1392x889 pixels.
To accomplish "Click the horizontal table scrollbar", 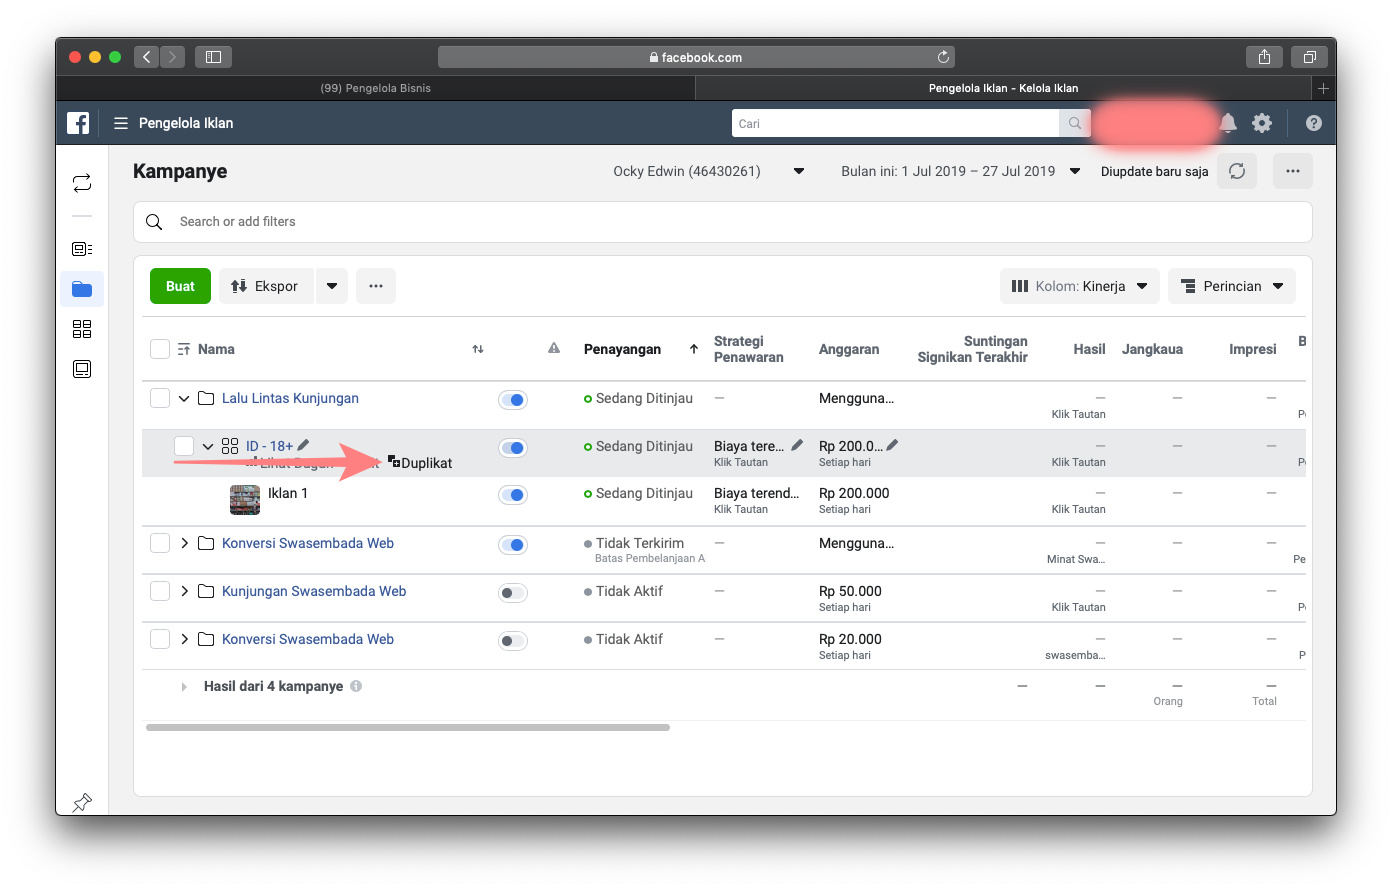I will (x=408, y=728).
